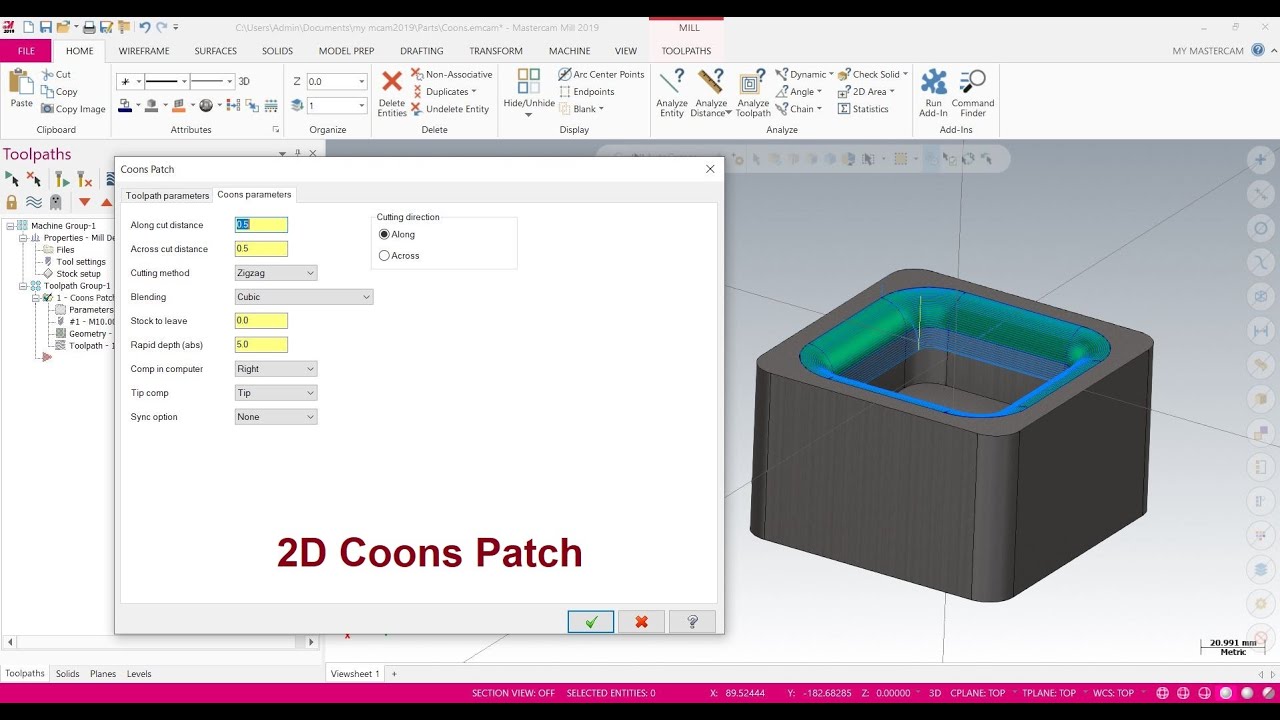The height and width of the screenshot is (720, 1280).
Task: Click the Print icon in quick access toolbar
Action: click(x=89, y=27)
